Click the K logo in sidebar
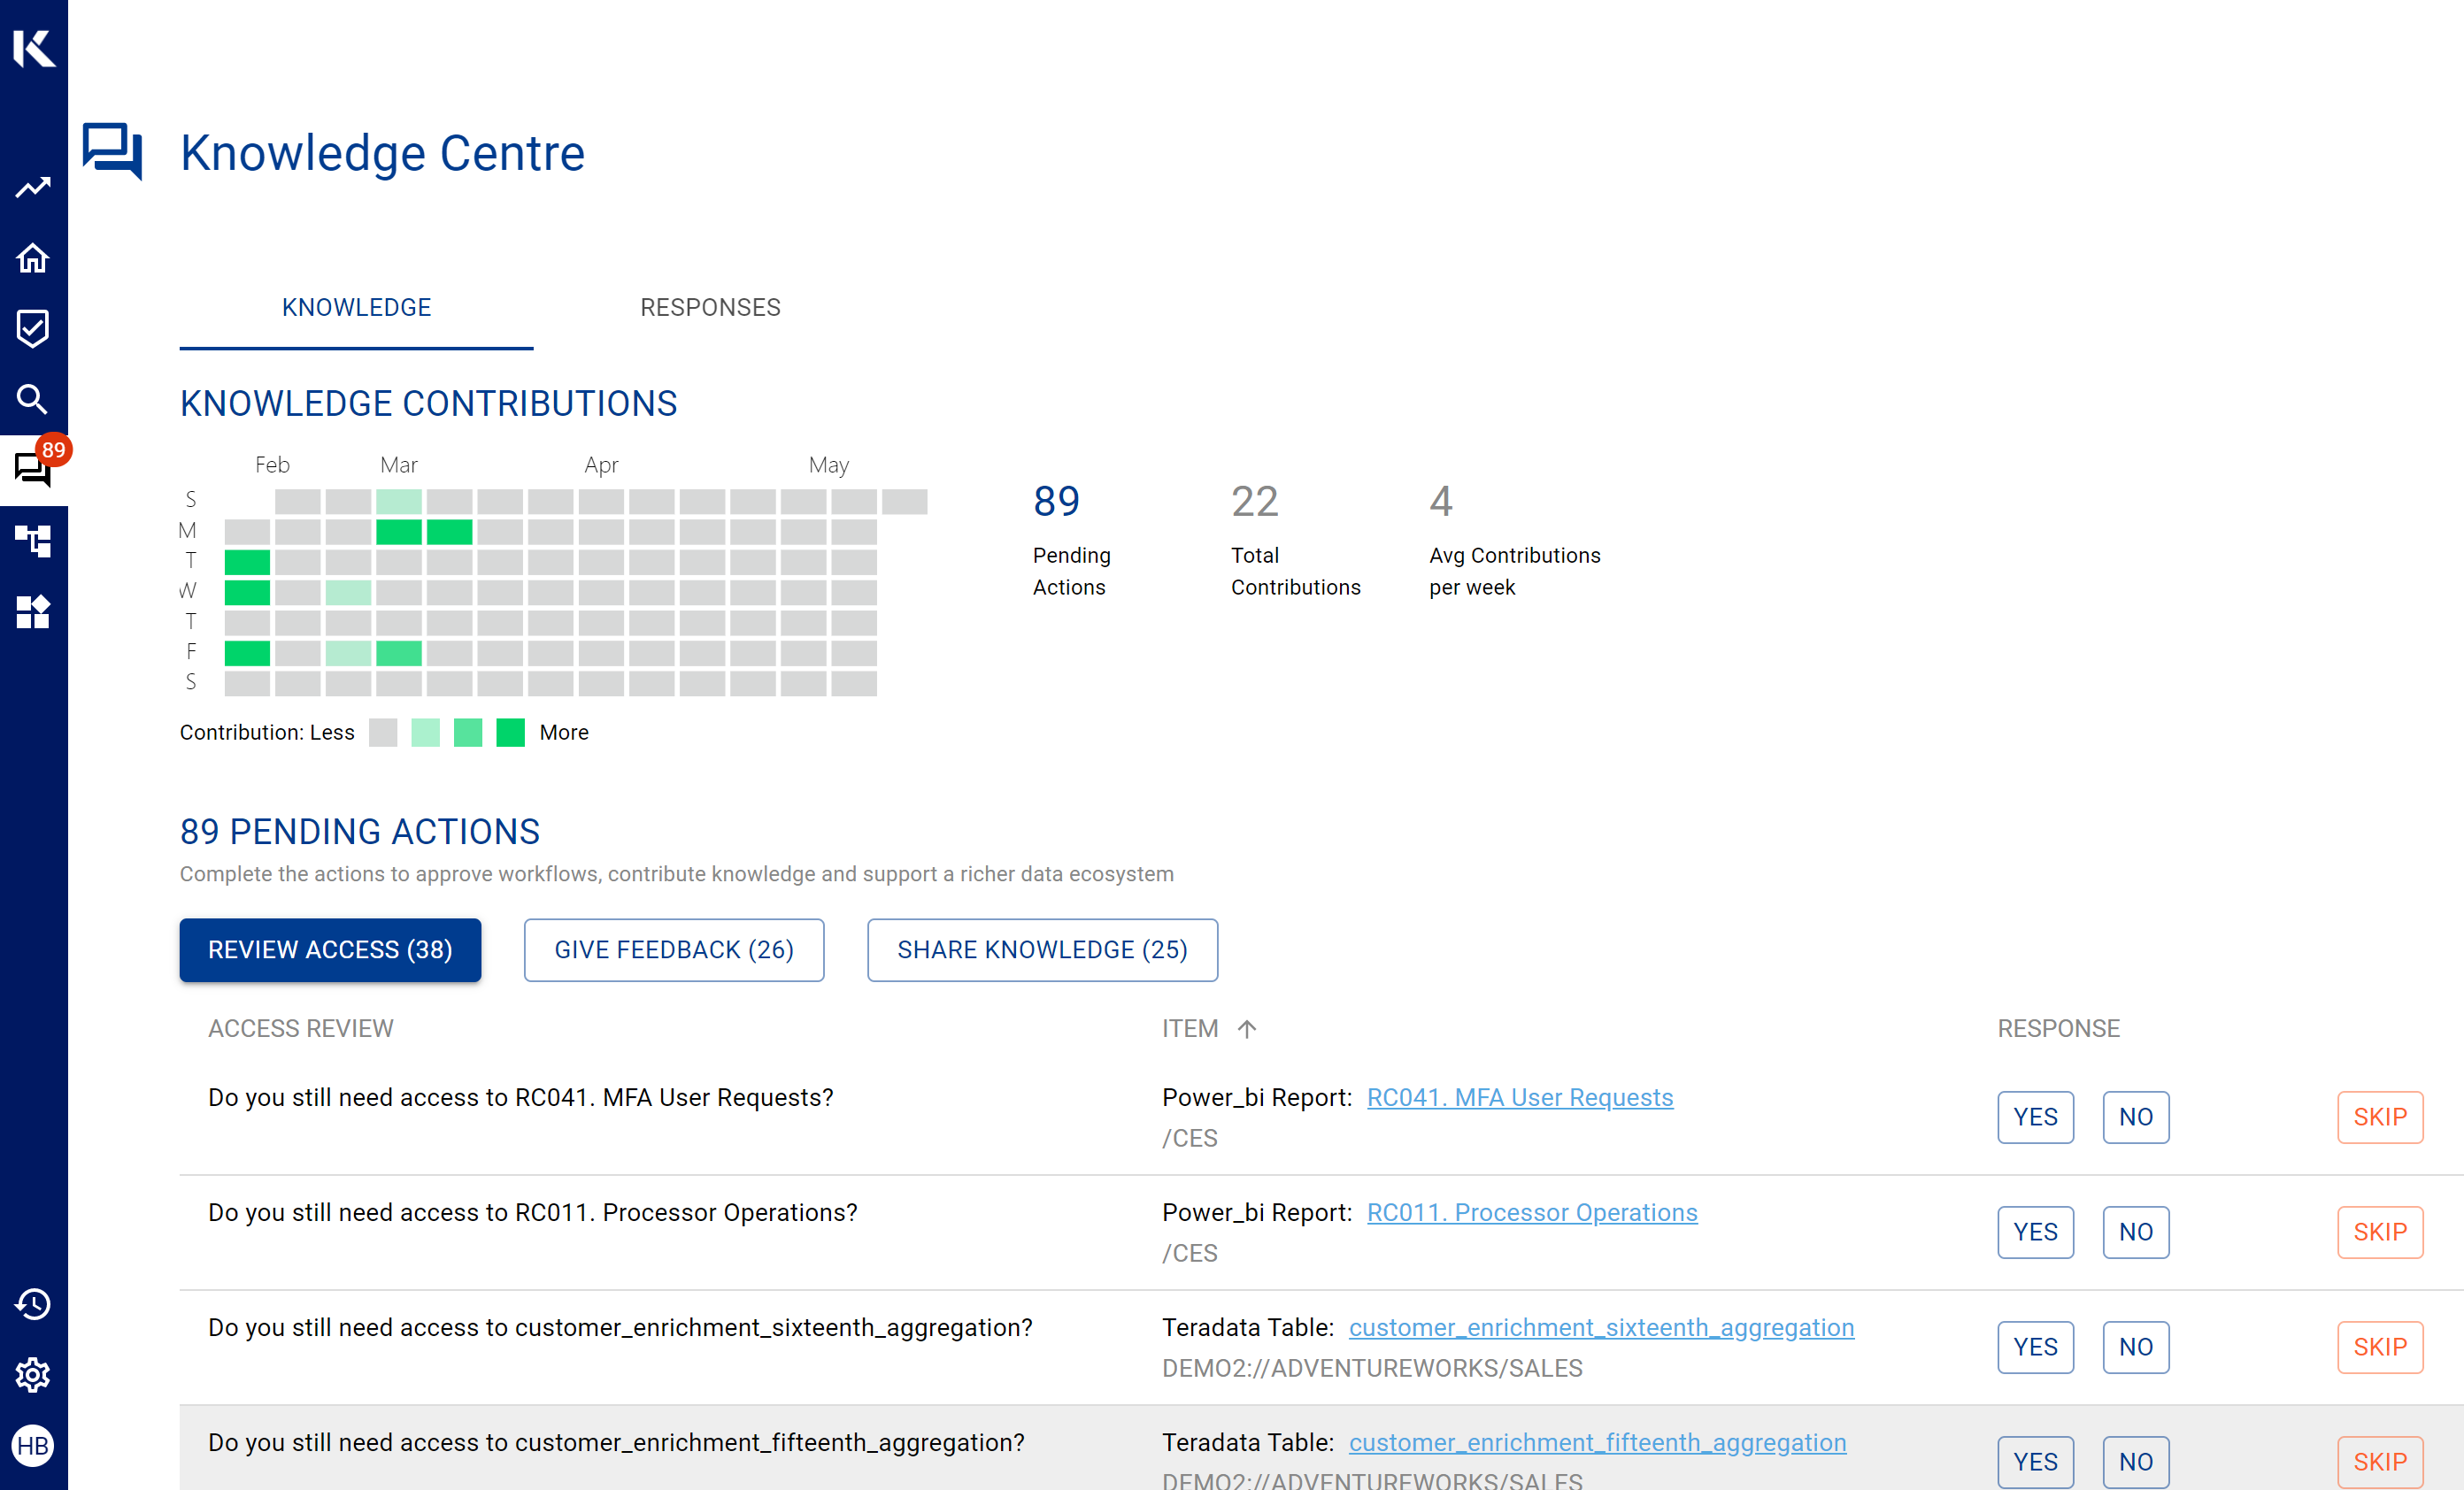The width and height of the screenshot is (2464, 1490). 33,47
